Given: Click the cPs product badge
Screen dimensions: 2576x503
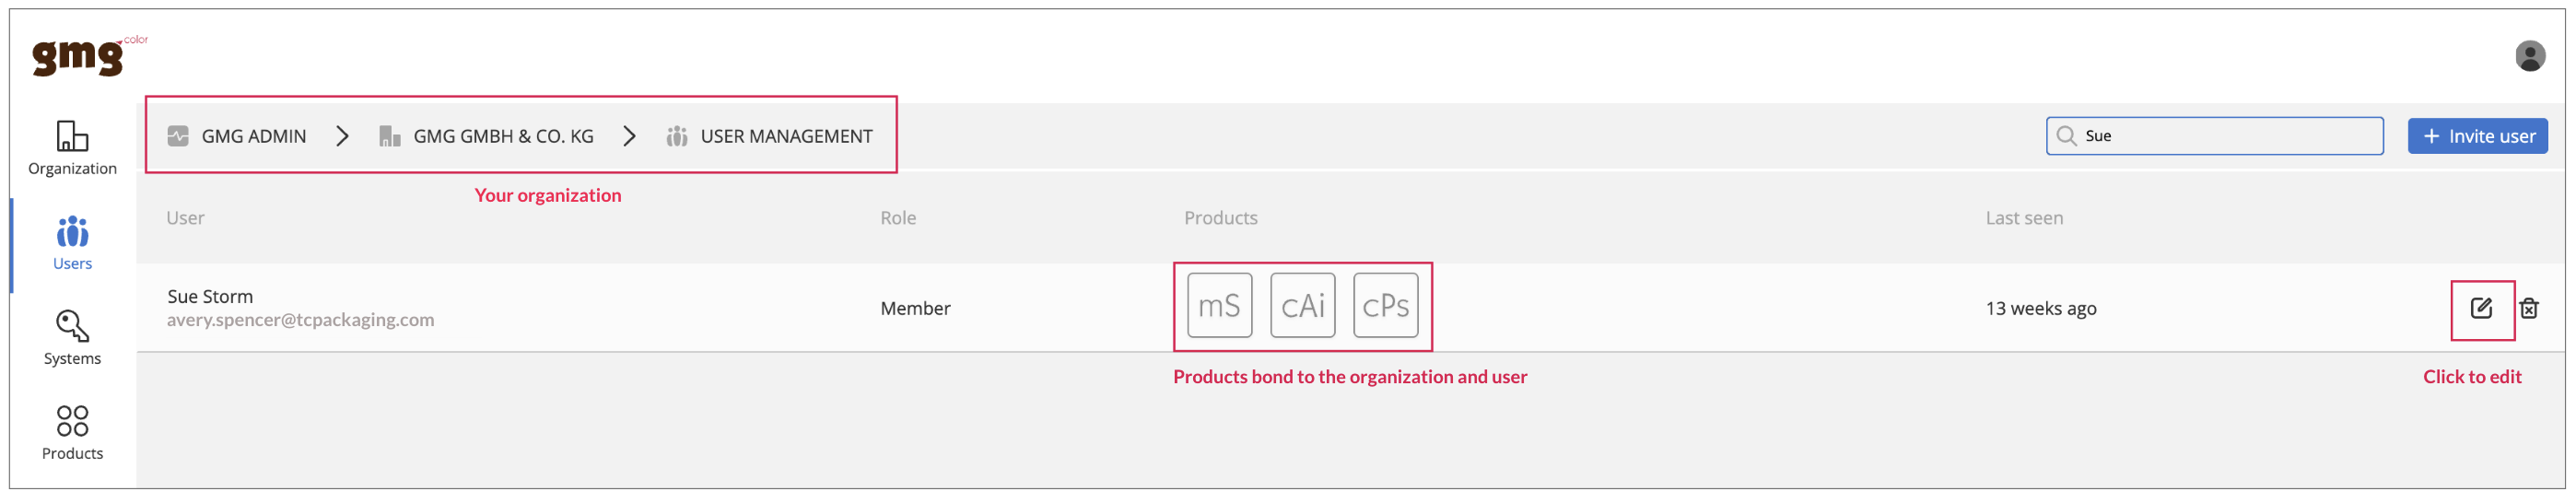Looking at the screenshot, I should click(1385, 305).
